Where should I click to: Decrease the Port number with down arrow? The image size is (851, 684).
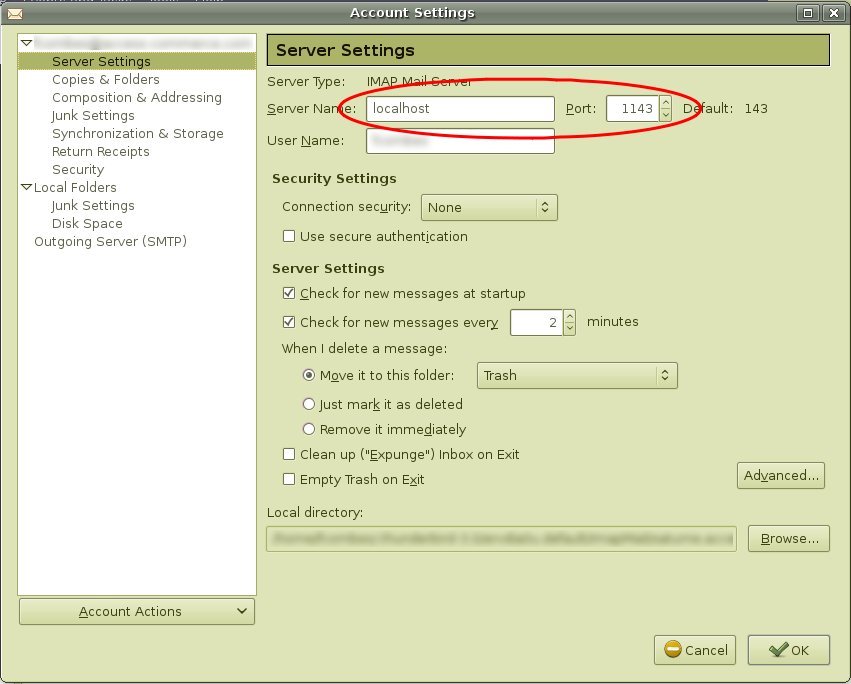[x=665, y=115]
